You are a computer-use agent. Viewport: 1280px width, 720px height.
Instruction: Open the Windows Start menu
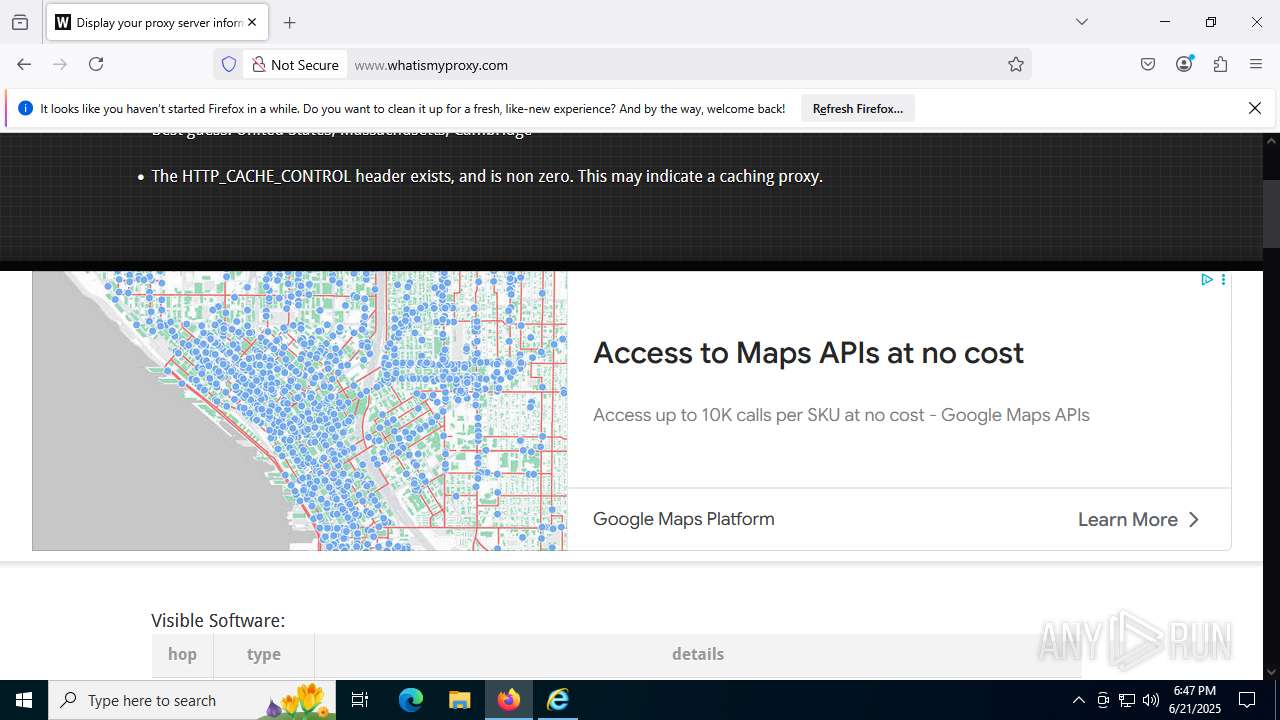24,700
